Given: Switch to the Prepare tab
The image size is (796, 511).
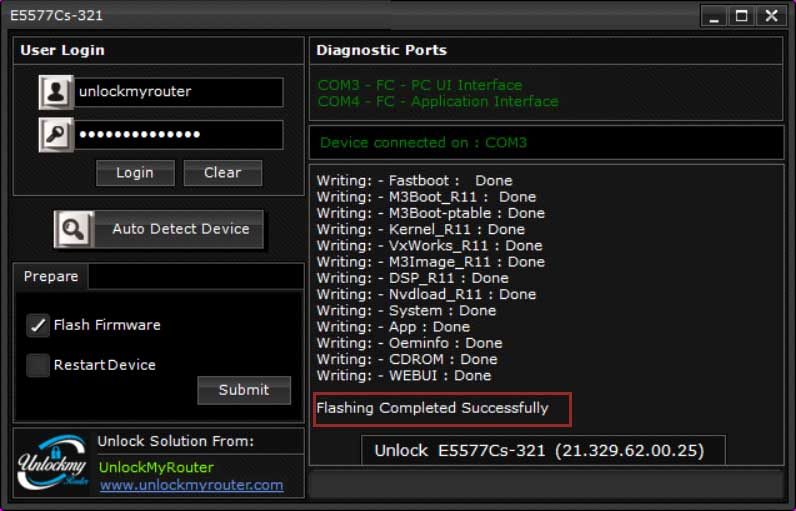Looking at the screenshot, I should coord(51,277).
